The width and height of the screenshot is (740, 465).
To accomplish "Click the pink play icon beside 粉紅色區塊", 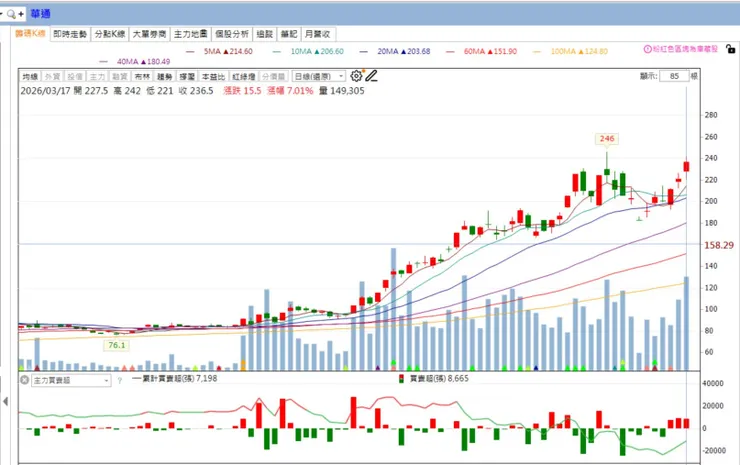I will [648, 49].
